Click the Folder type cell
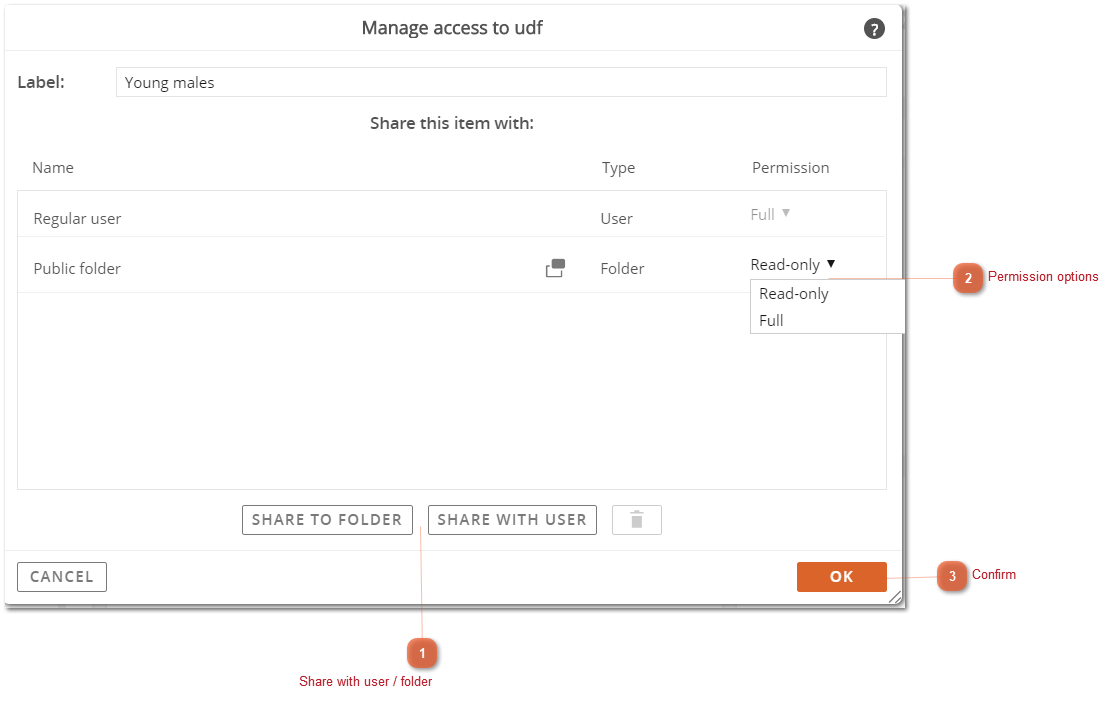The image size is (1115, 705). pyautogui.click(x=622, y=269)
